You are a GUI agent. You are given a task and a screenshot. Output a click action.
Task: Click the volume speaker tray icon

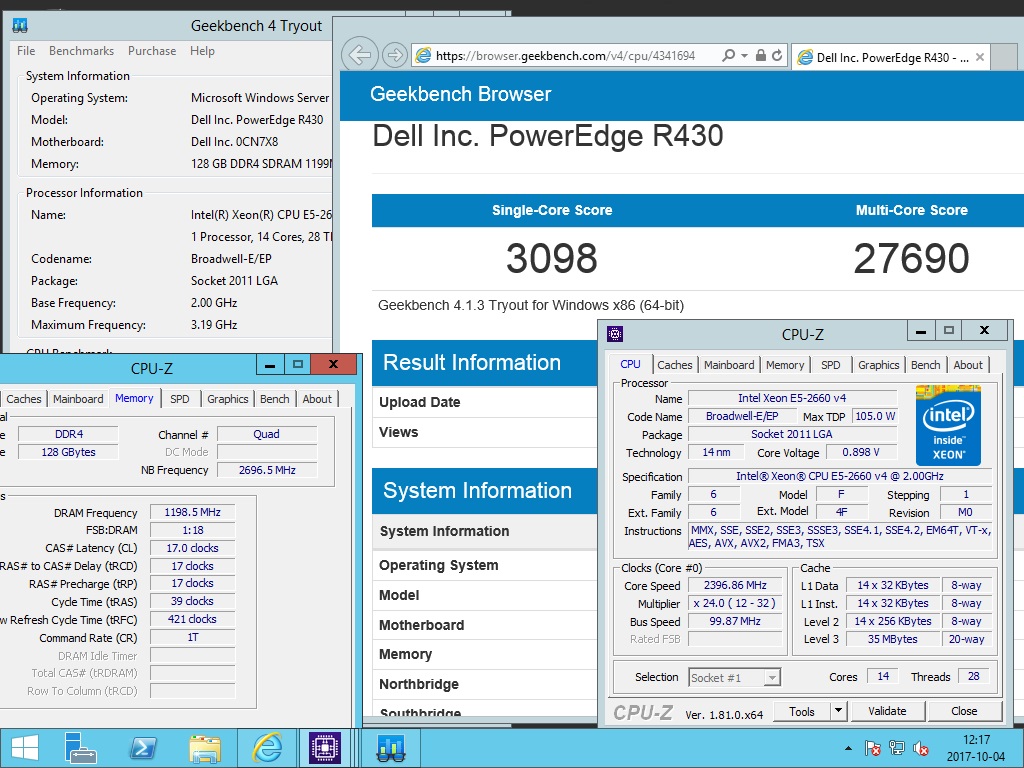pyautogui.click(x=921, y=748)
